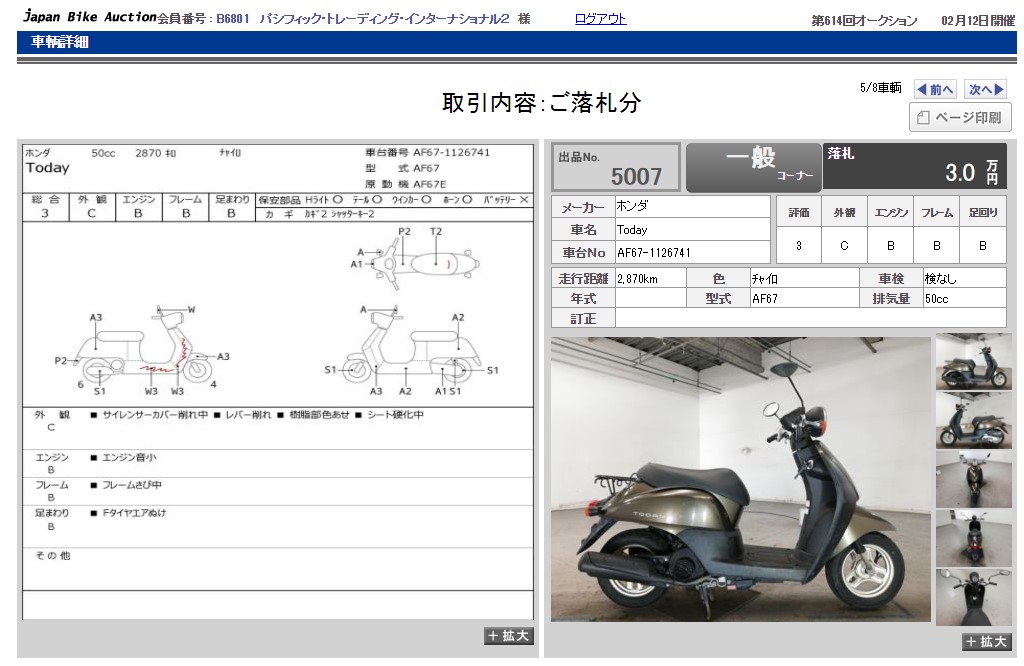The width and height of the screenshot is (1024, 666).
Task: Click the ページ印刷 print page button
Action: (960, 118)
